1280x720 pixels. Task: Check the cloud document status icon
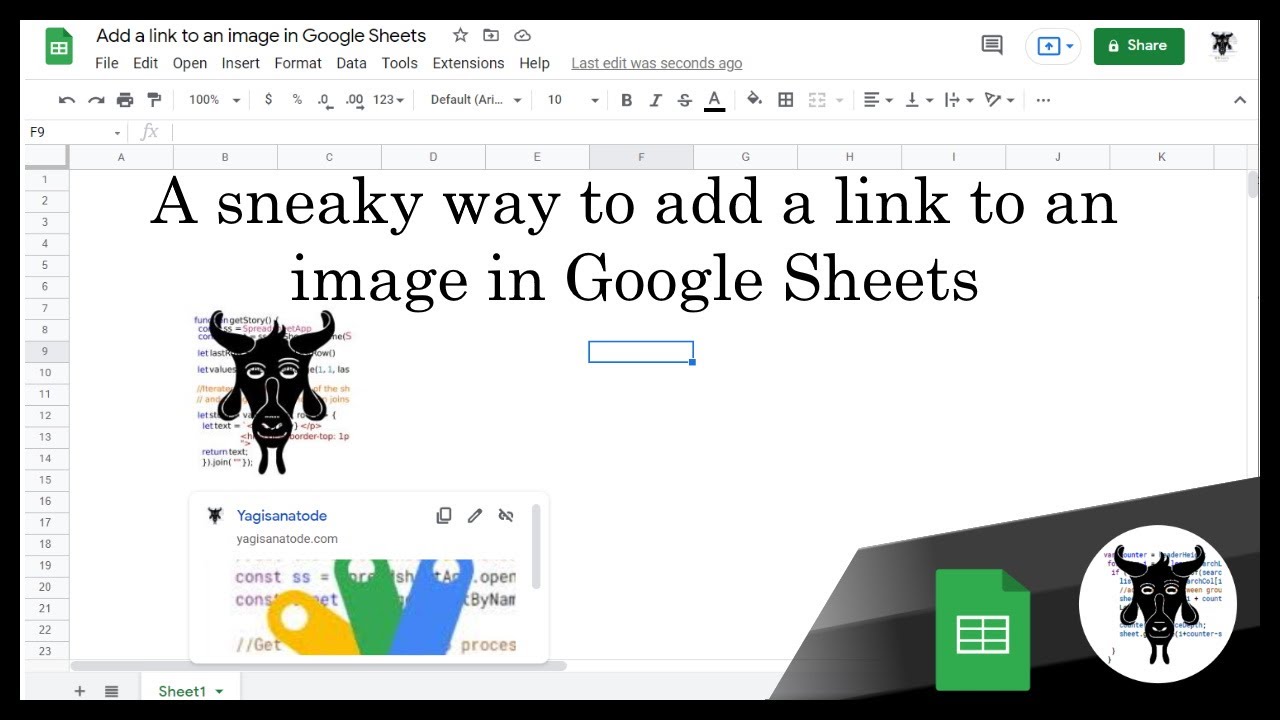click(x=522, y=35)
